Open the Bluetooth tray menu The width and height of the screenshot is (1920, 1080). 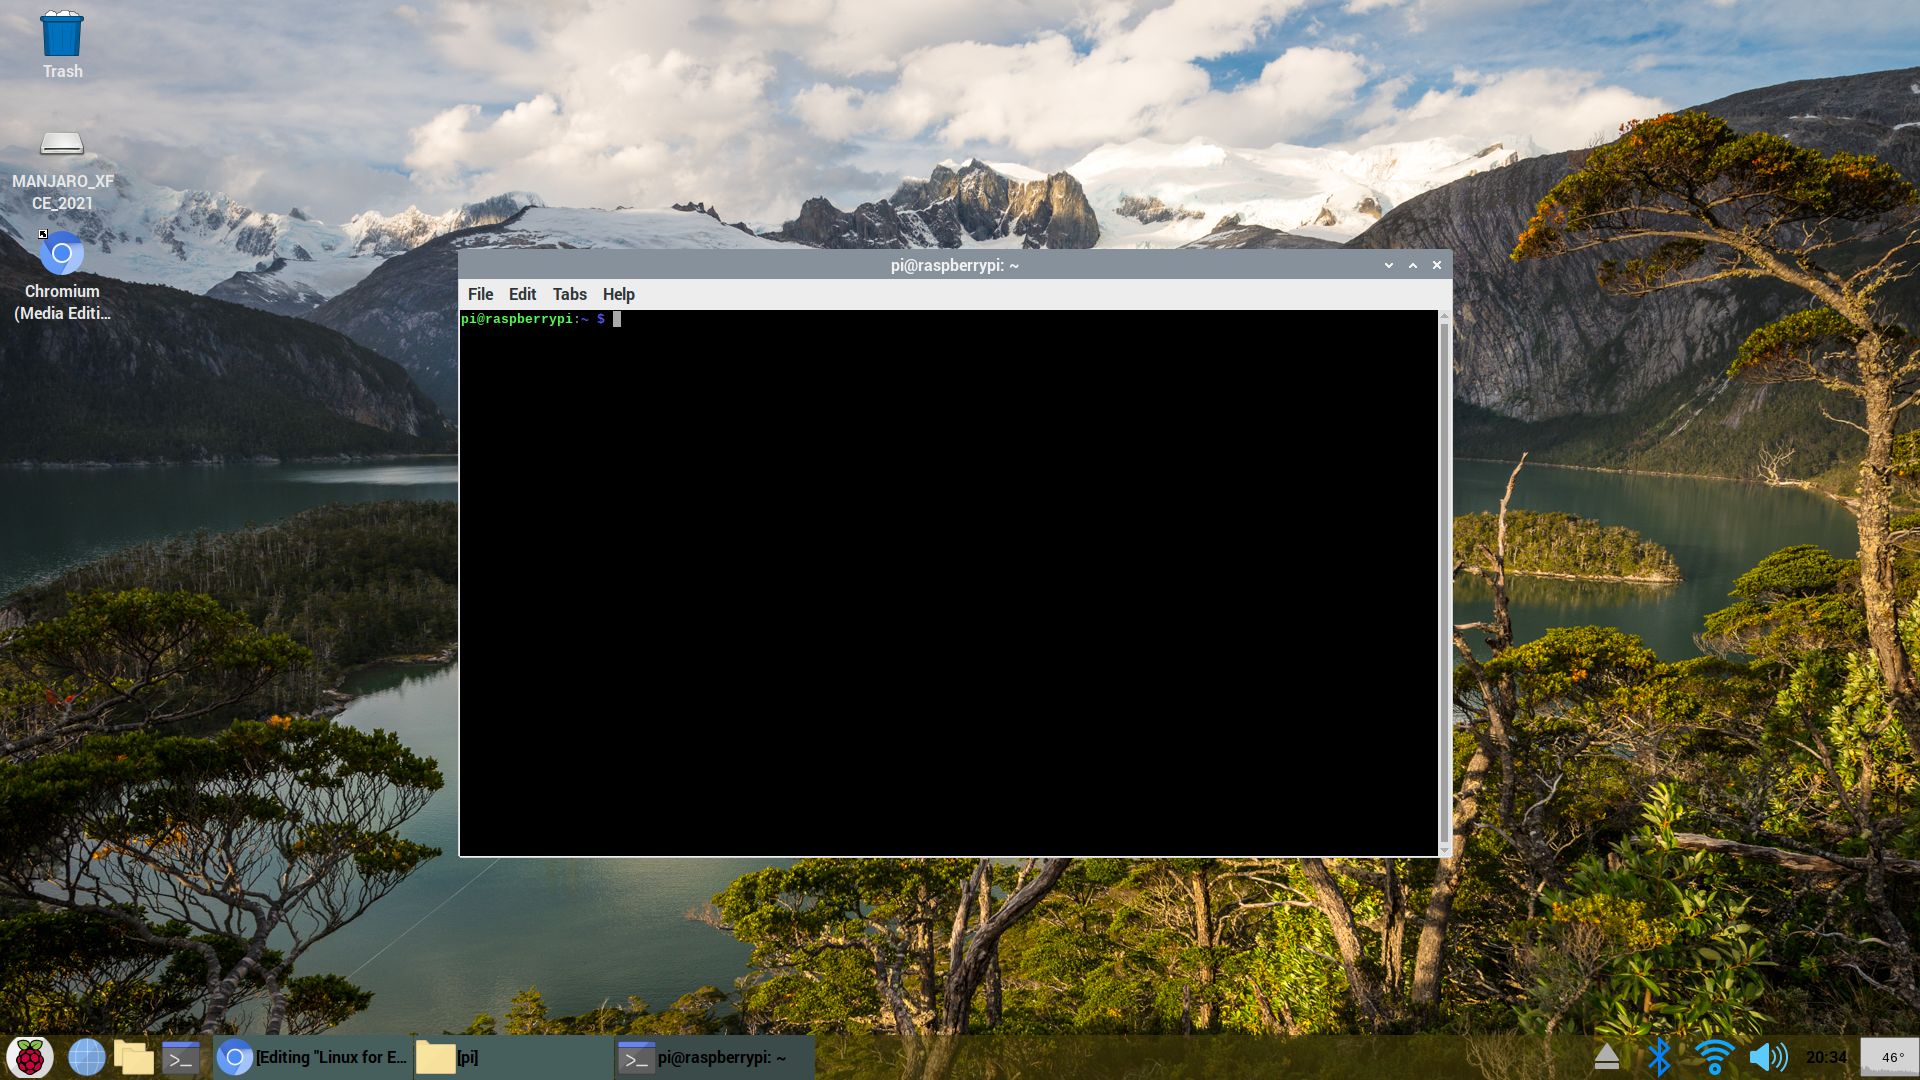tap(1659, 1057)
